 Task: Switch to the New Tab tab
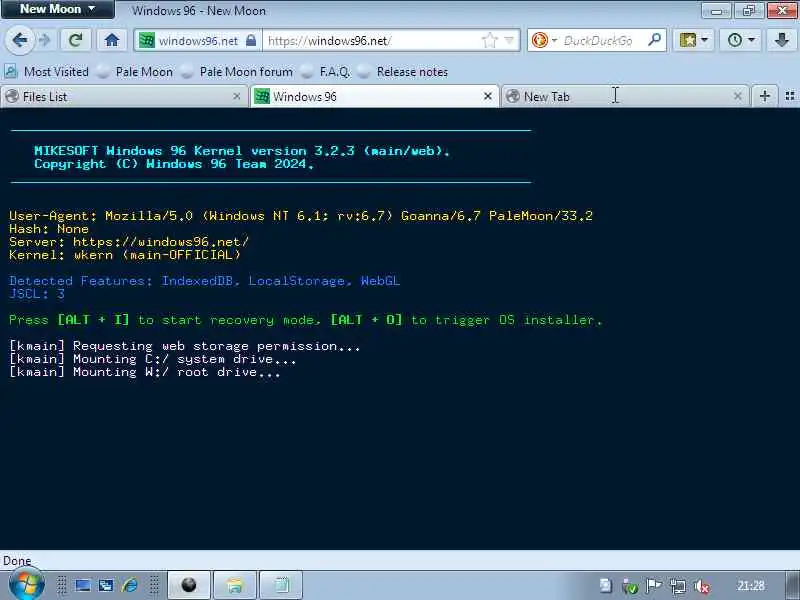coord(625,96)
